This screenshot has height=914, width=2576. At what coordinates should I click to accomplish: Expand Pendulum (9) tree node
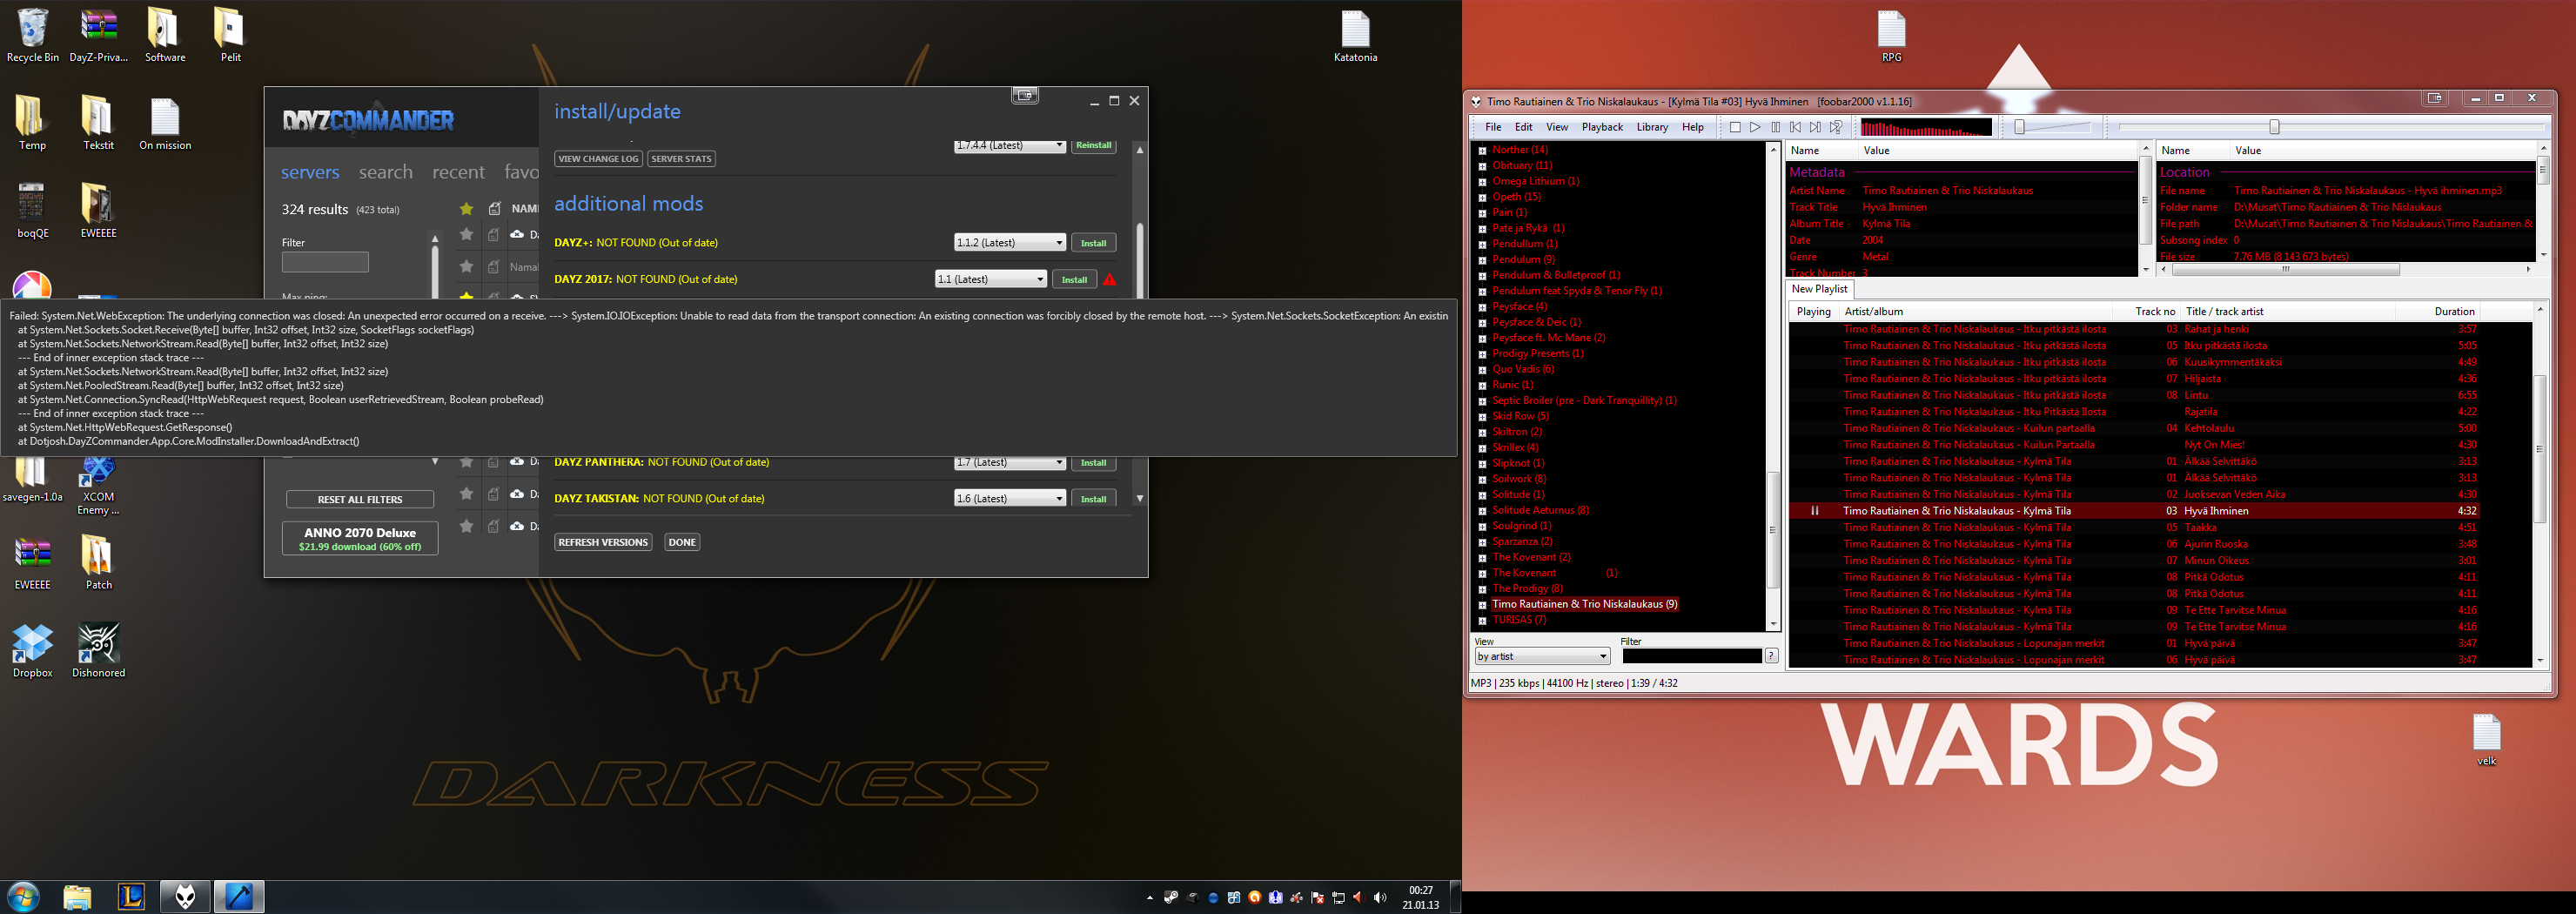[x=1482, y=260]
